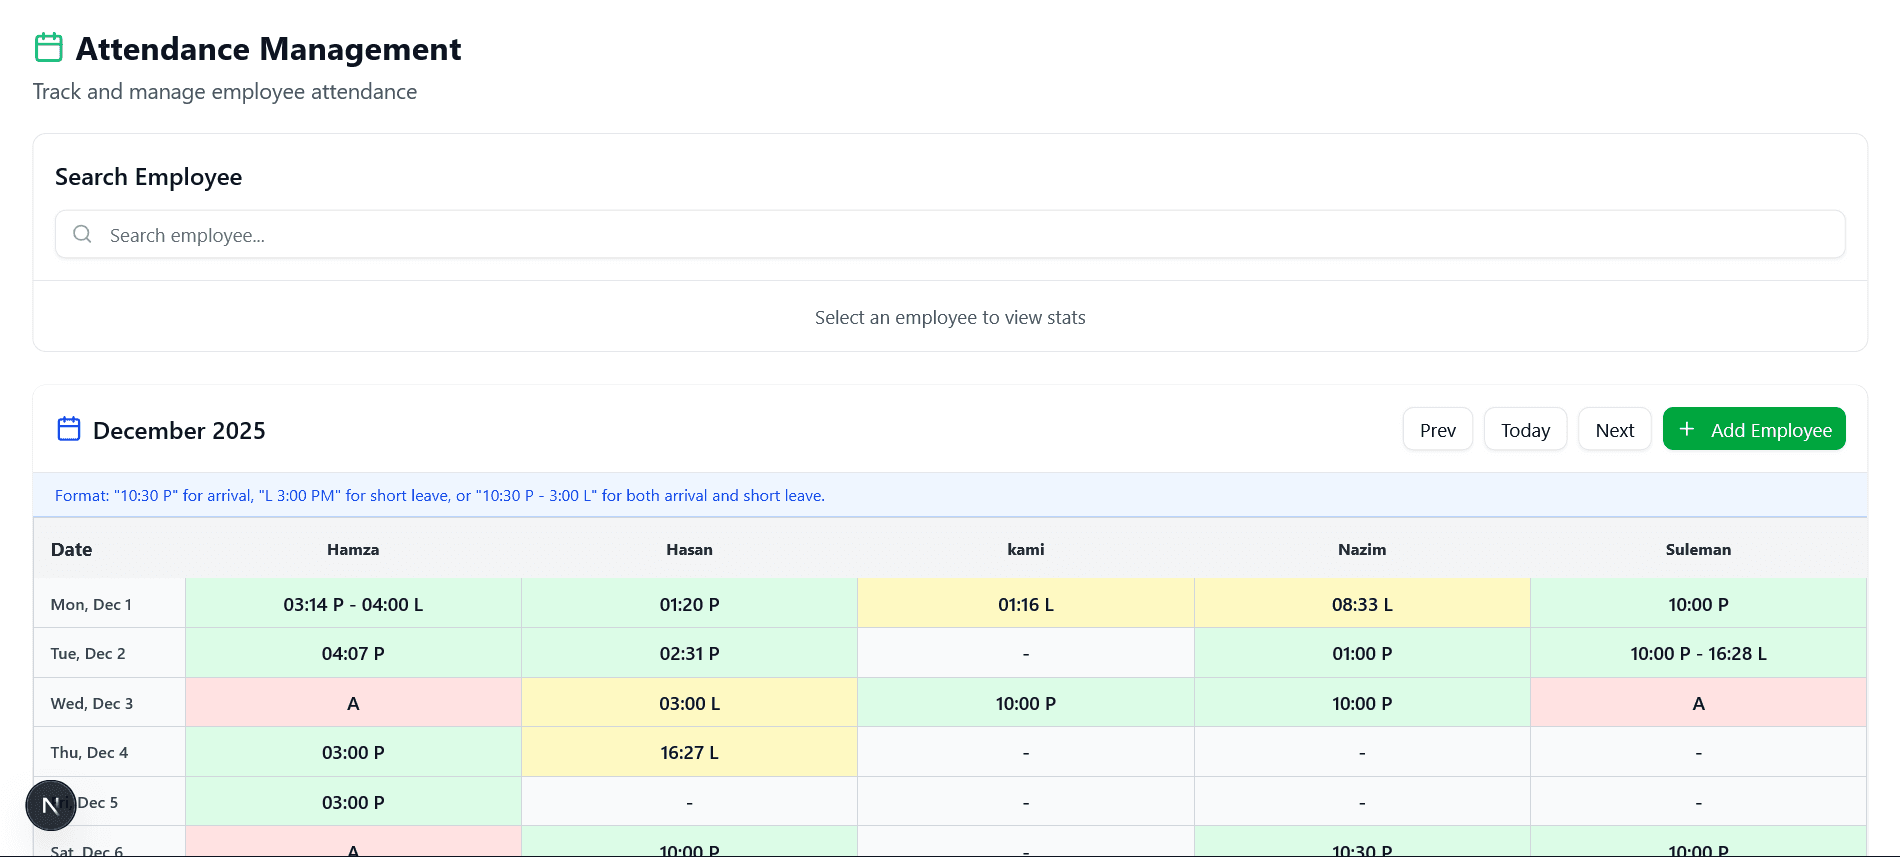1900x857 pixels.
Task: Click Suleman's empty Dec 5 cell
Action: (x=1698, y=802)
